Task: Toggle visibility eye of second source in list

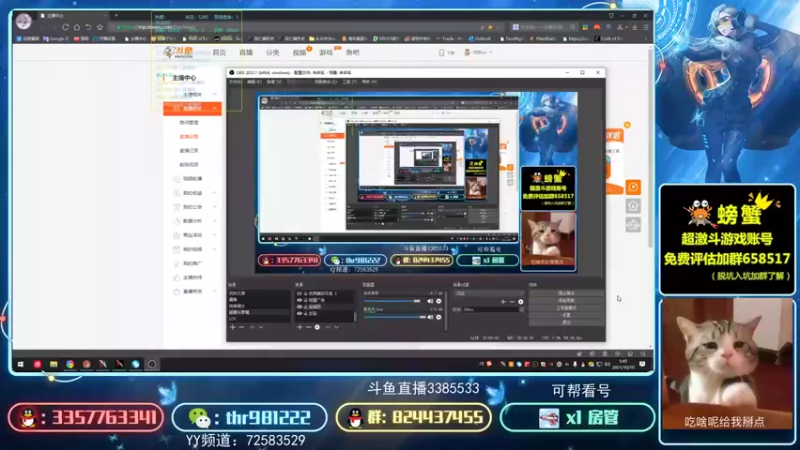Action: click(299, 301)
